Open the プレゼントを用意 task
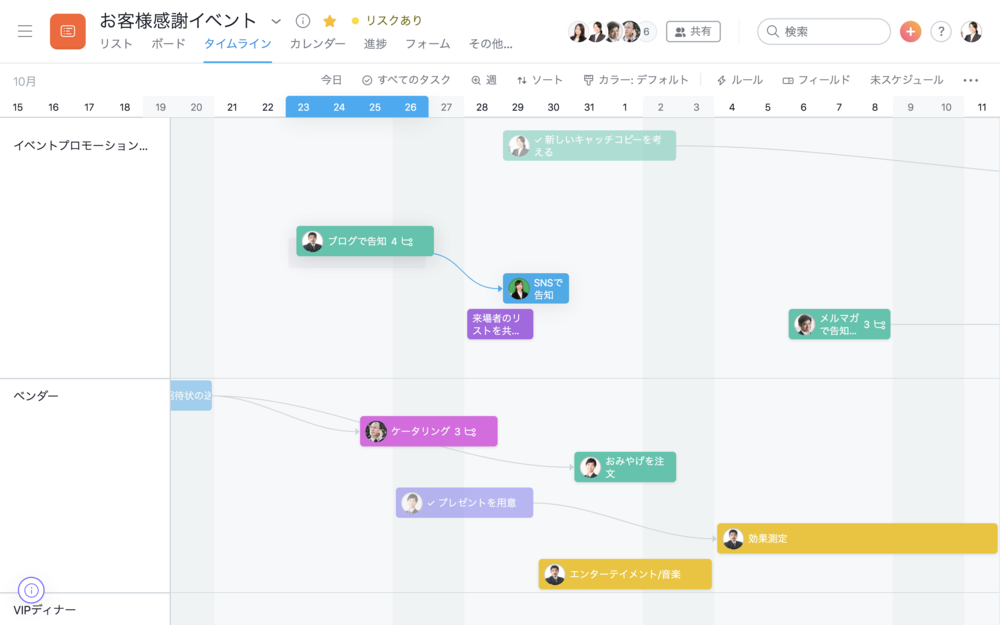Screen dimensions: 1000x625 tap(464, 503)
